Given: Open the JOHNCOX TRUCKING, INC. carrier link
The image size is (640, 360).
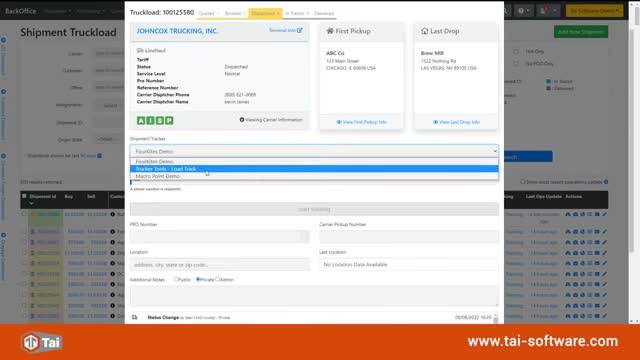Looking at the screenshot, I should 178,31.
